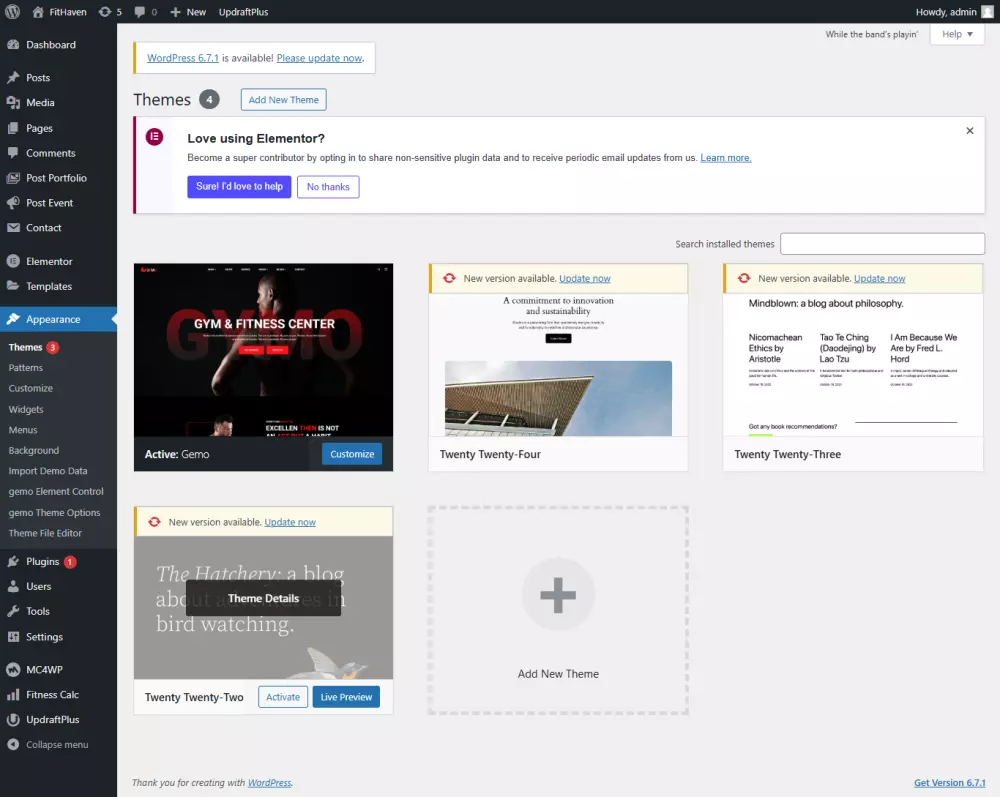This screenshot has height=797, width=1000.
Task: Open Import Demo Data
Action: (x=48, y=471)
